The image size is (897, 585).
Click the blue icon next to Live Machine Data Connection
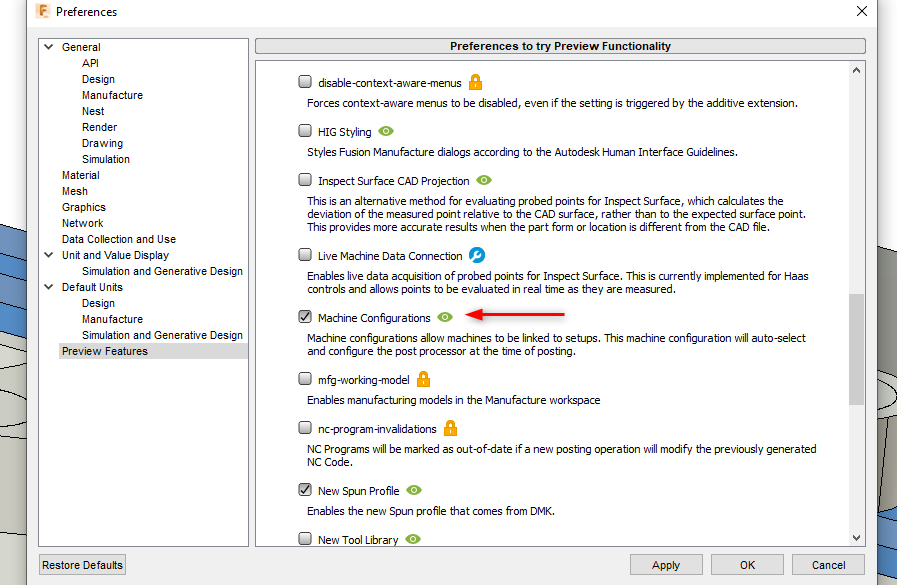(477, 255)
